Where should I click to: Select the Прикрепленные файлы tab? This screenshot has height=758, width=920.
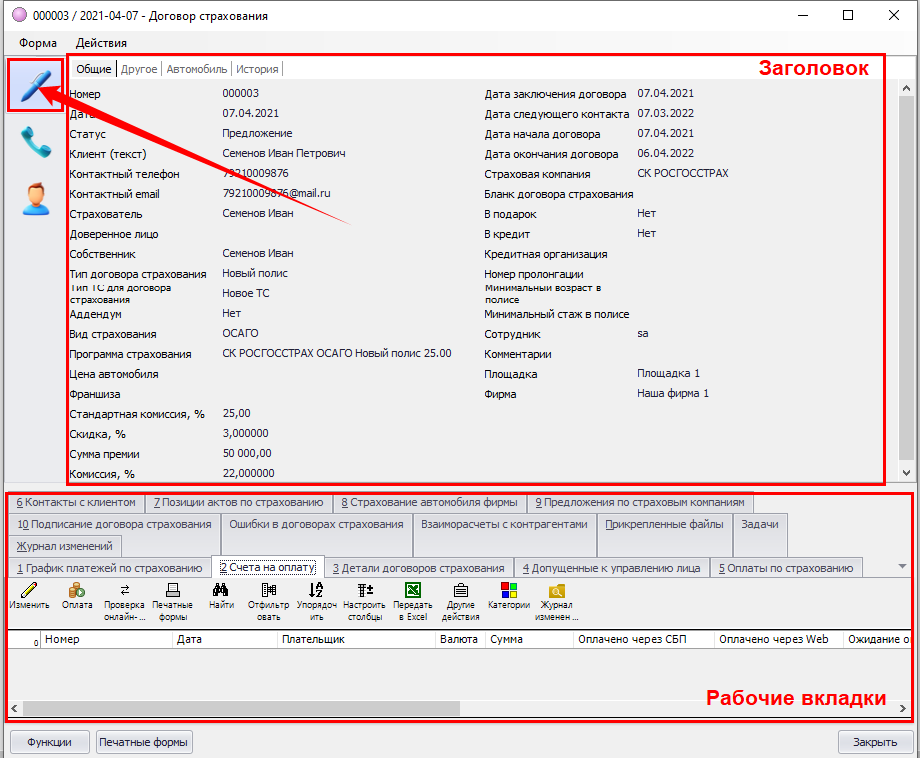click(665, 524)
